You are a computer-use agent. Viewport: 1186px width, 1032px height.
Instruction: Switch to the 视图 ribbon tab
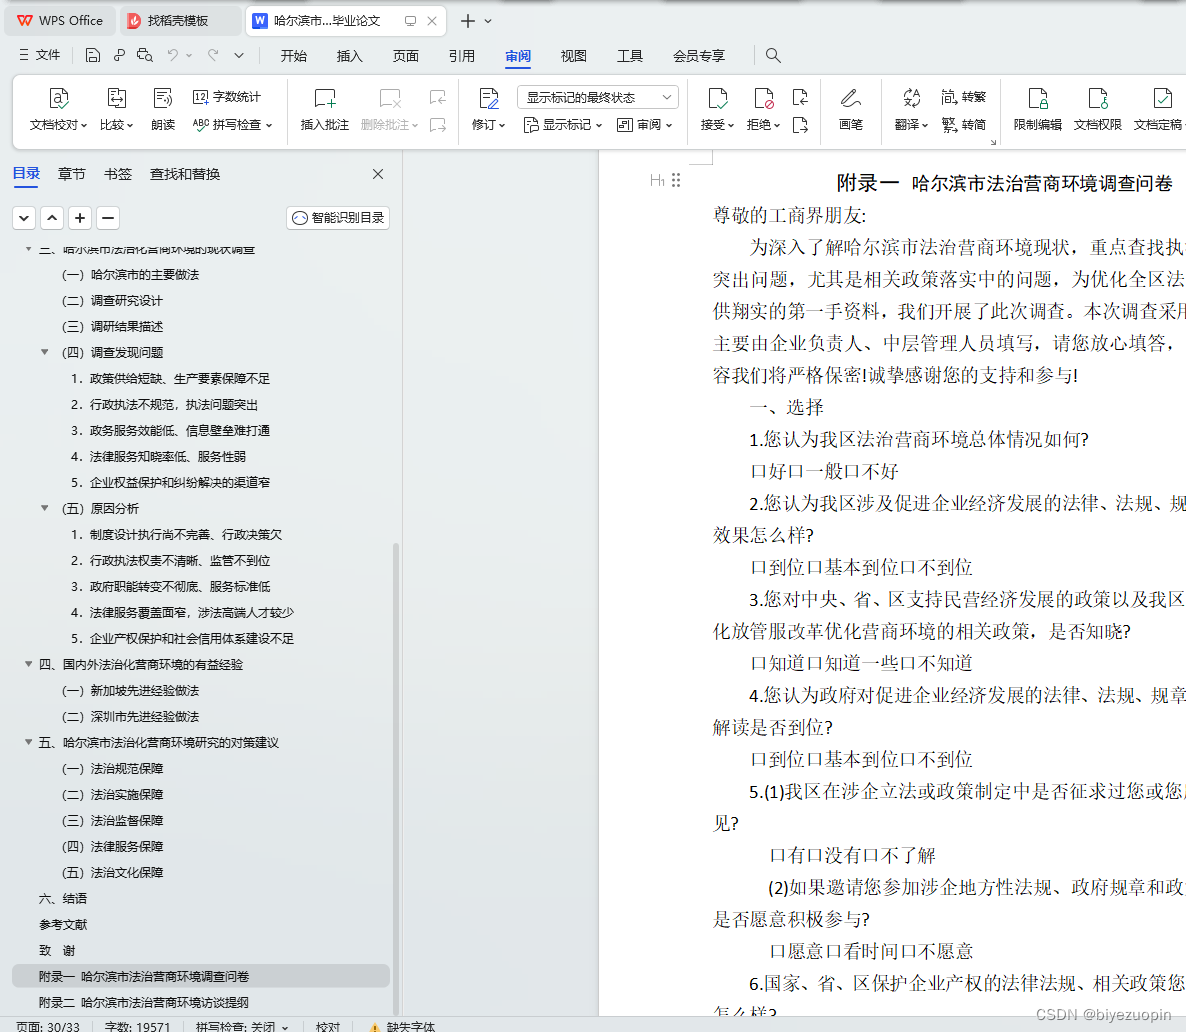573,55
